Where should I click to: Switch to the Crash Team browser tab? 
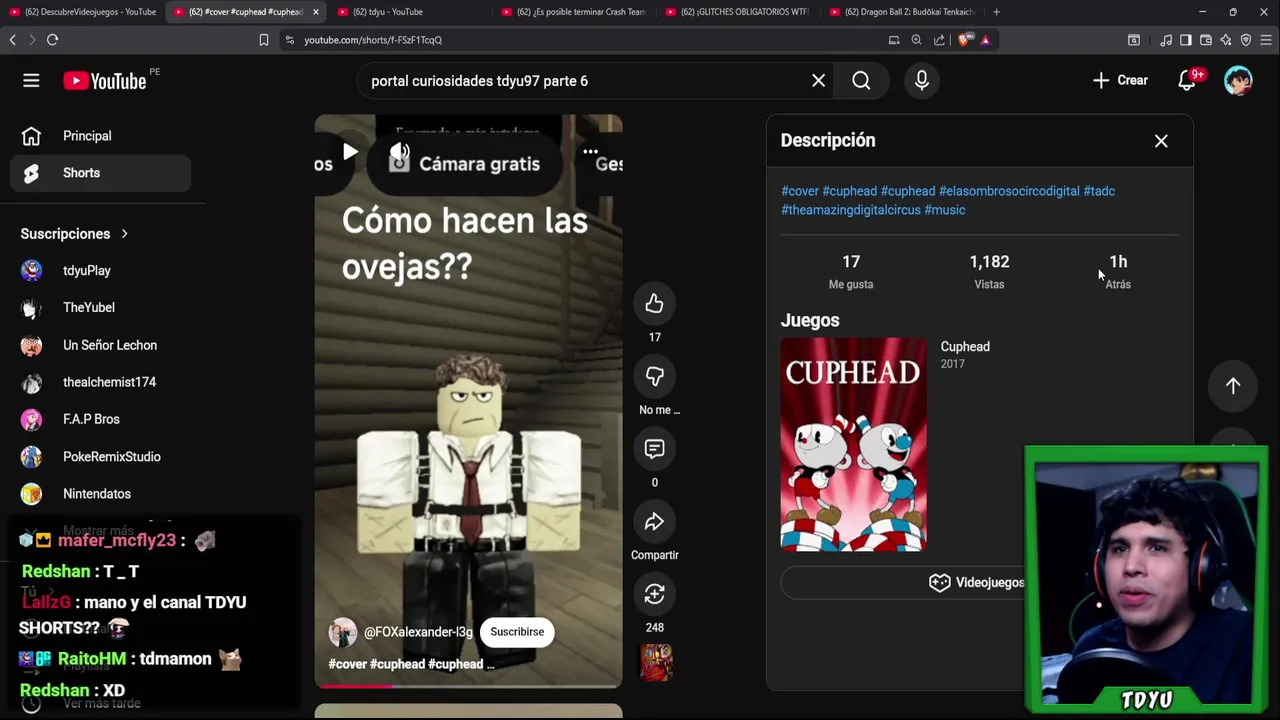click(x=574, y=12)
